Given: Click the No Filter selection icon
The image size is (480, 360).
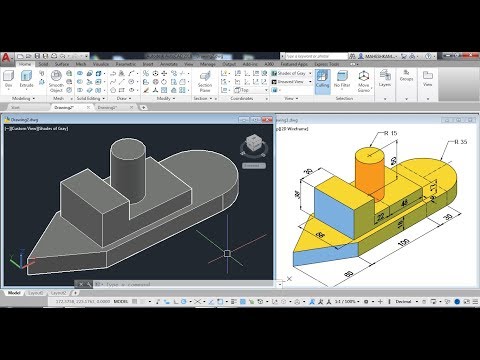Looking at the screenshot, I should point(342,79).
